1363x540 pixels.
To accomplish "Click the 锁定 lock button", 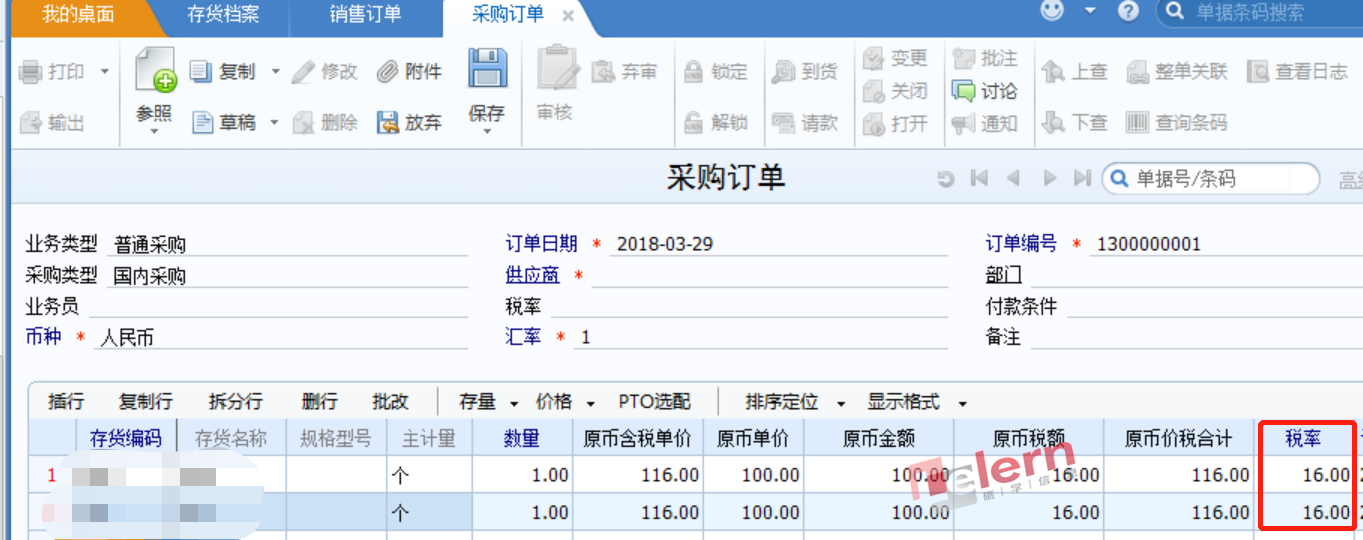I will (x=716, y=72).
